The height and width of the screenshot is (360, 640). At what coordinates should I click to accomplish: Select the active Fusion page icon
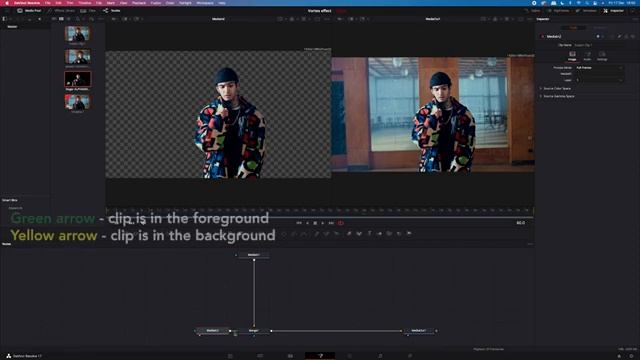tap(320, 356)
